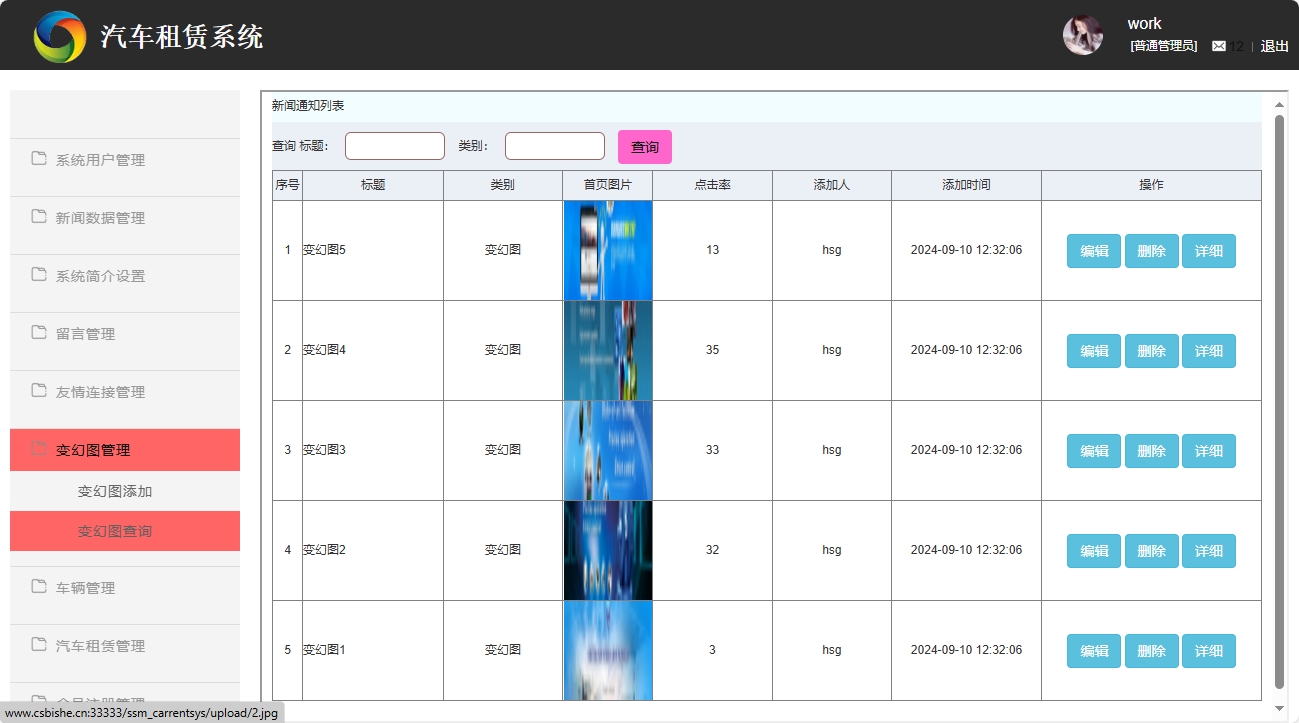Select the 变幻图添加 submenu item
Screen dimensions: 1299x723
click(113, 490)
